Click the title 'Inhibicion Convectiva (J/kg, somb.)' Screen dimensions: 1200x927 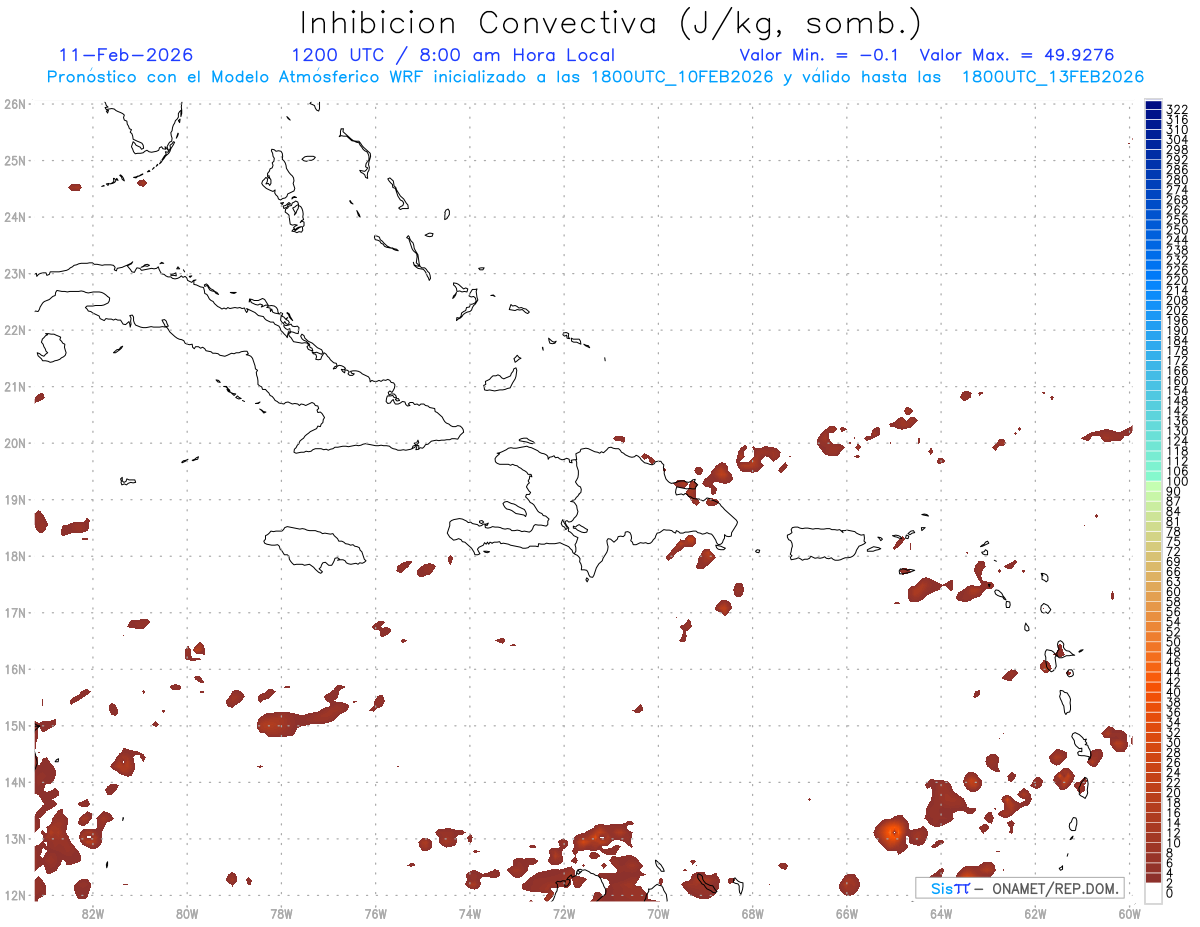click(x=611, y=24)
